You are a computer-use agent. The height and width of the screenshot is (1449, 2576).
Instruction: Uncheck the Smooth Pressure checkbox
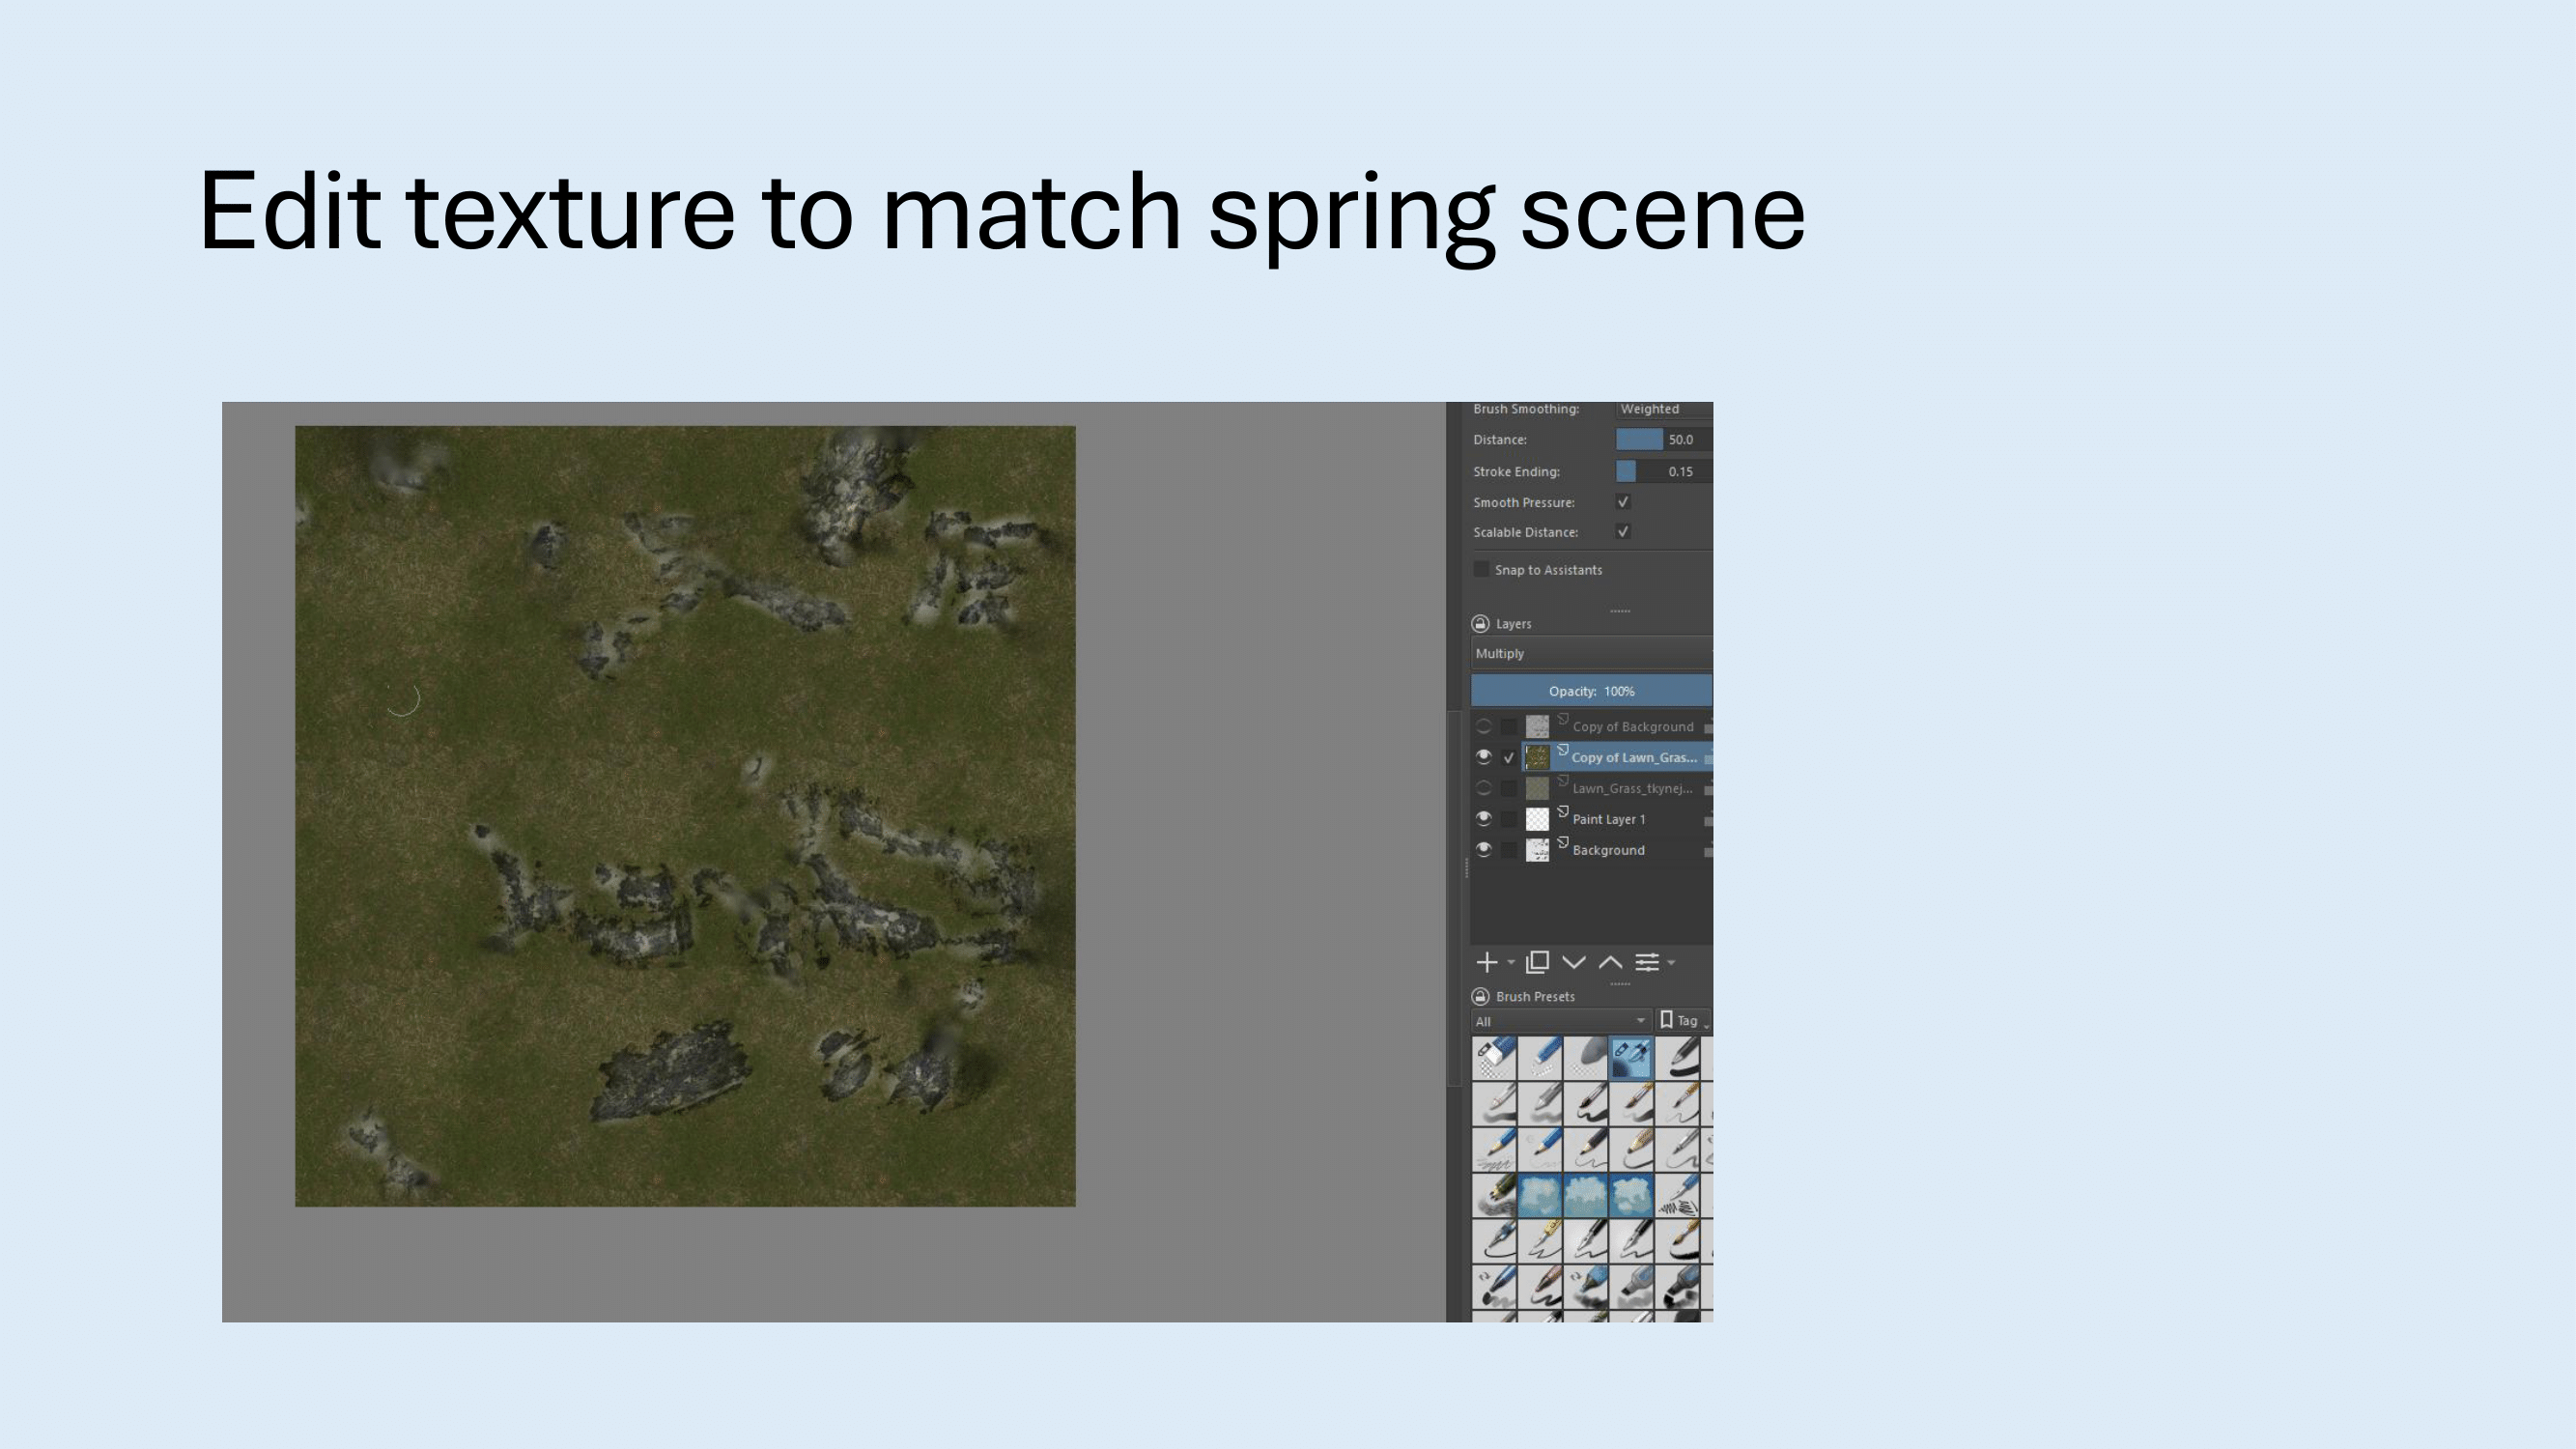click(1623, 502)
